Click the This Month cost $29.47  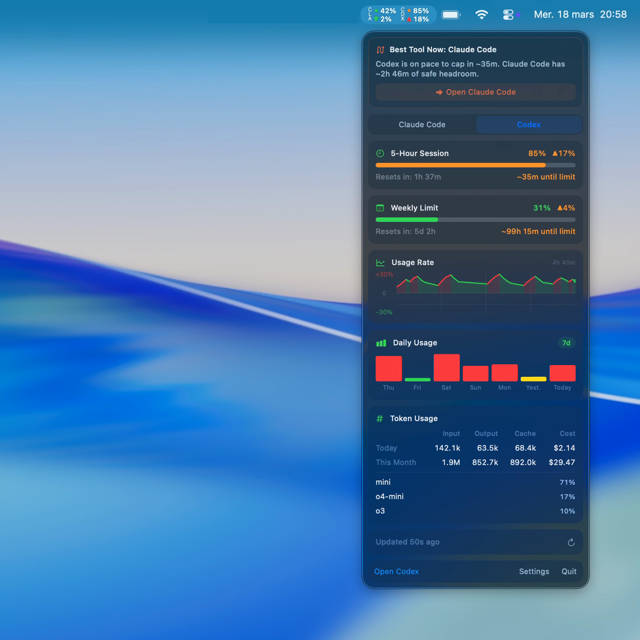pos(562,462)
